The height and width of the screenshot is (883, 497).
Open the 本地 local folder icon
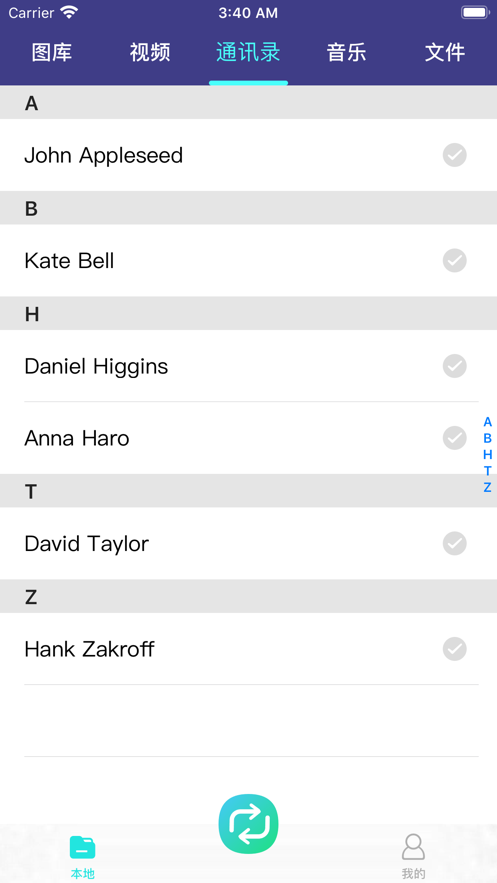click(82, 848)
